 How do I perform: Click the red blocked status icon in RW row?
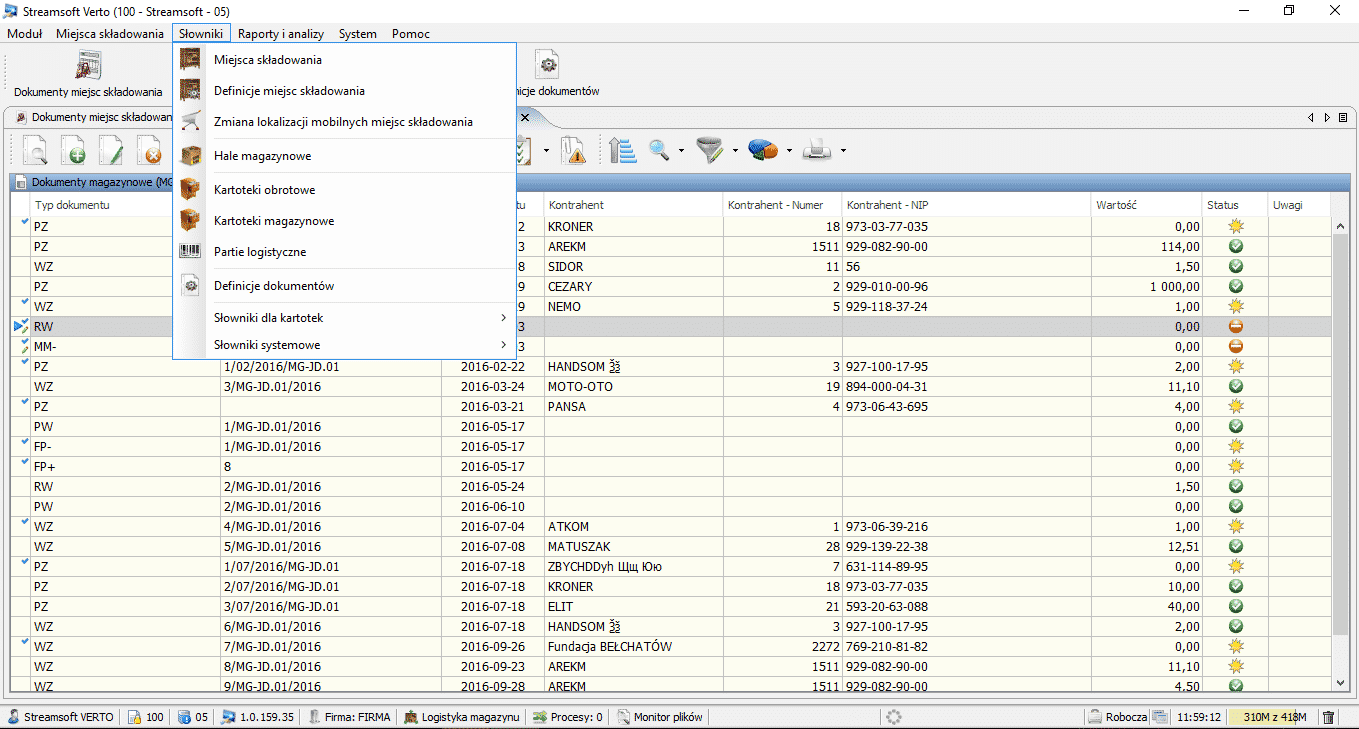1235,327
